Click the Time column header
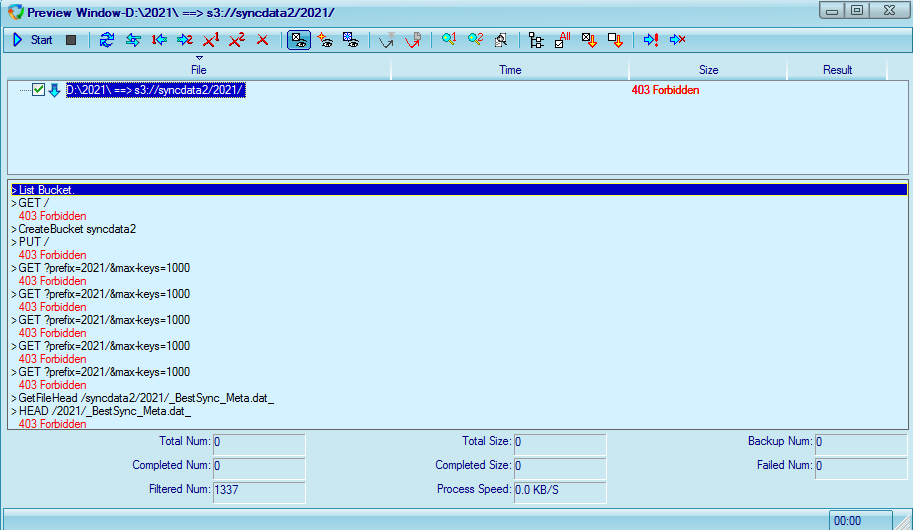The width and height of the screenshot is (913, 530). coord(510,70)
